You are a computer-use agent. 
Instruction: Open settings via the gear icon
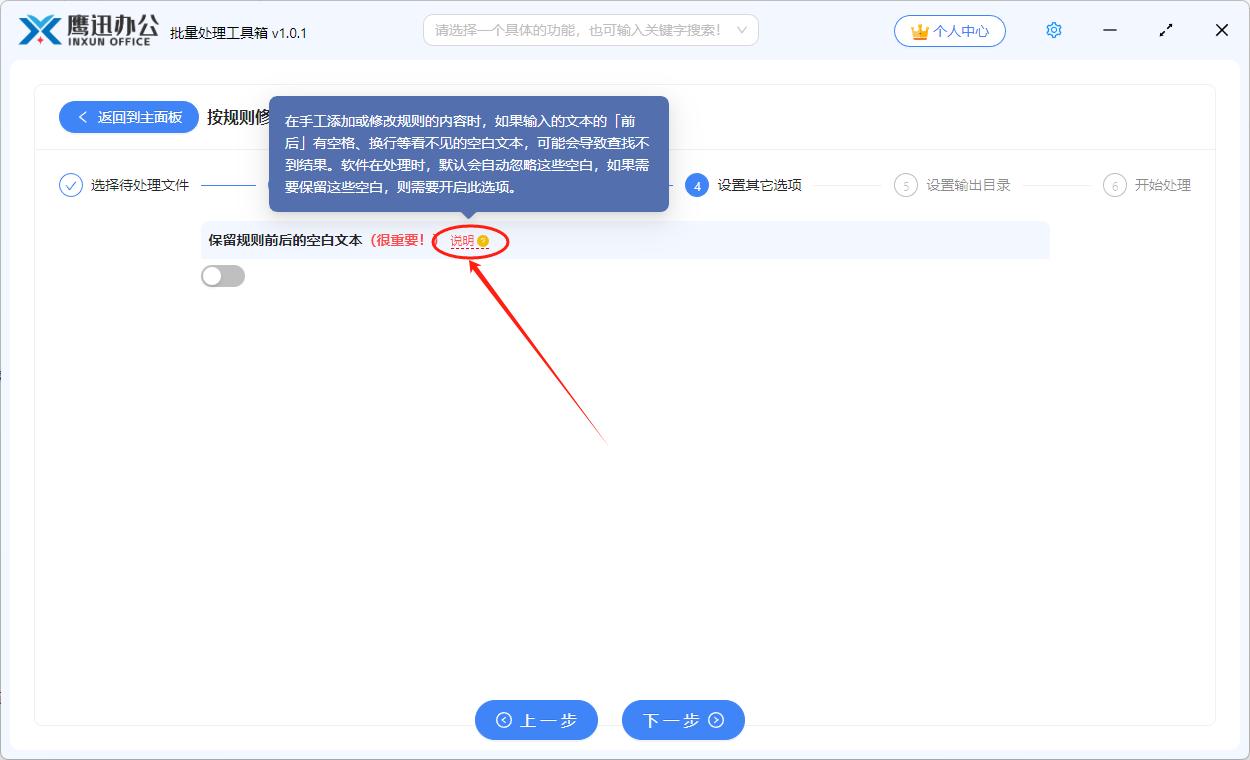click(1053, 31)
